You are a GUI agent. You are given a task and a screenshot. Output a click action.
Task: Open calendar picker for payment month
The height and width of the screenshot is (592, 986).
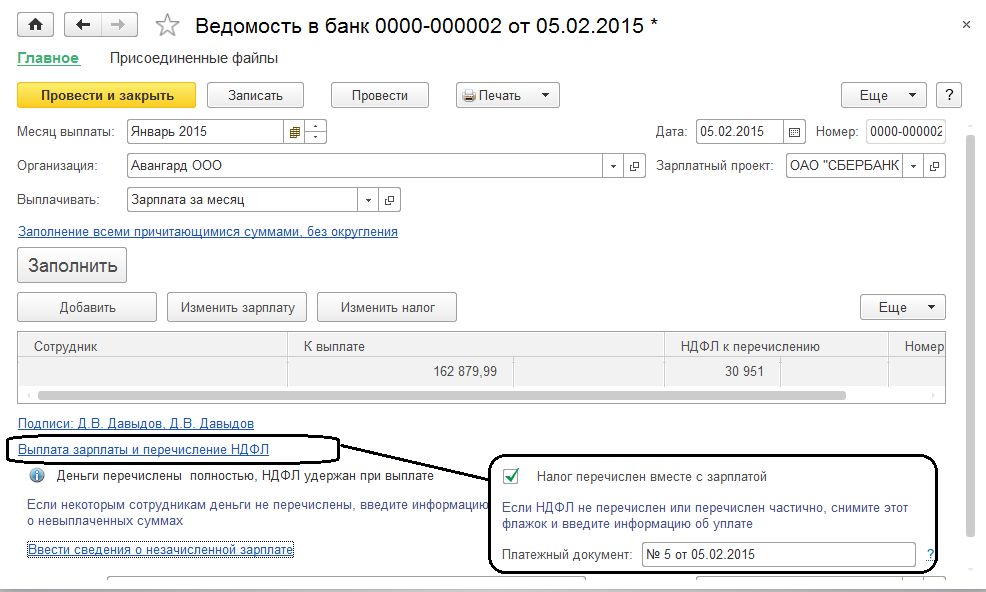click(294, 132)
